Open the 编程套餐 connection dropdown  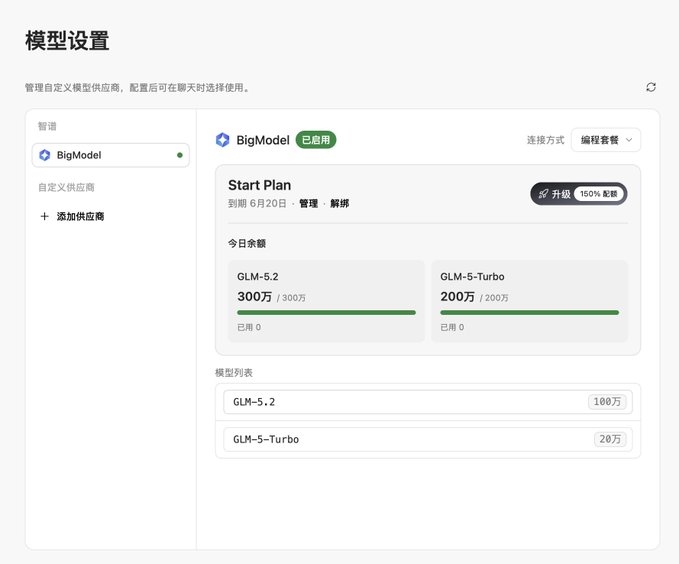606,140
